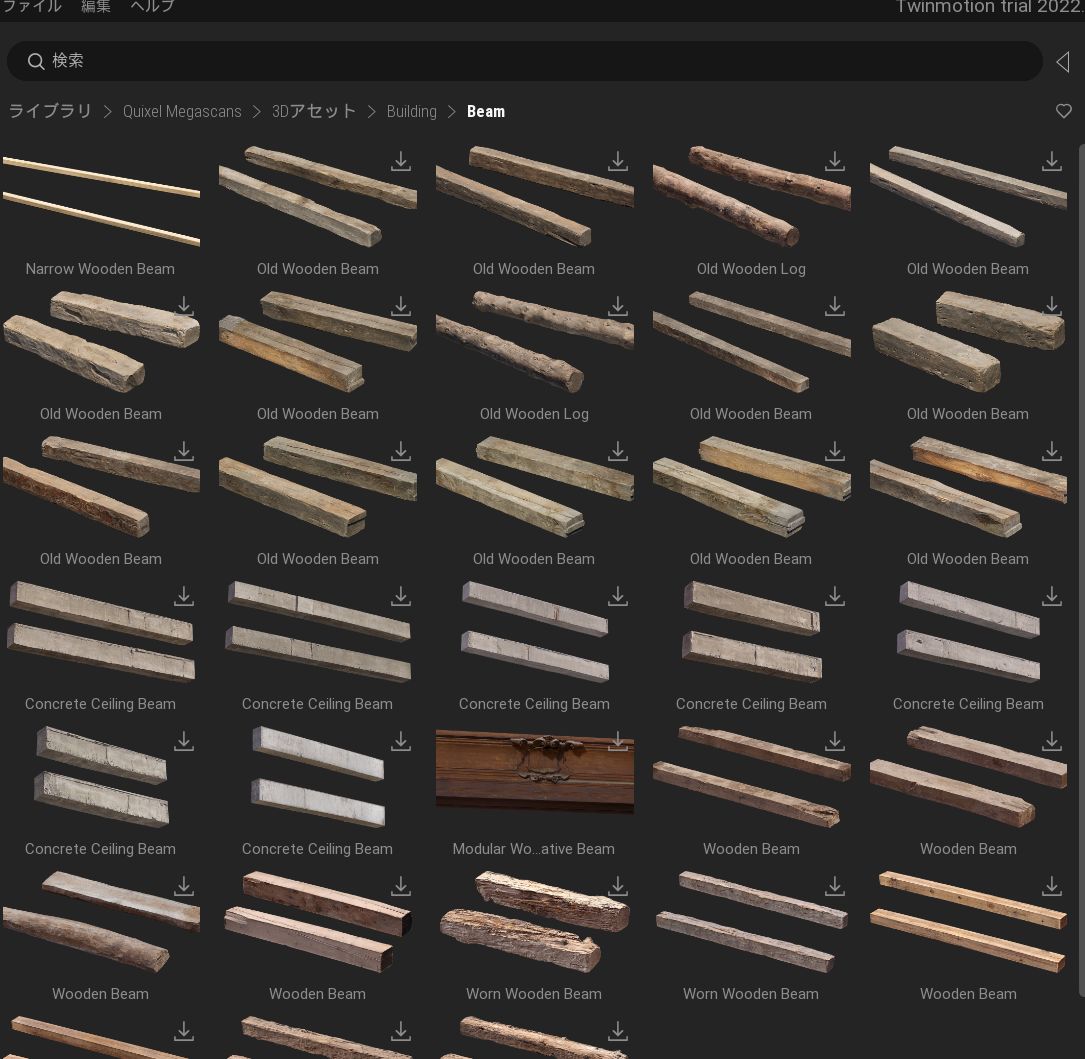Click the download icon on the Worn Wooden Beam with rough bark

[x=618, y=886]
